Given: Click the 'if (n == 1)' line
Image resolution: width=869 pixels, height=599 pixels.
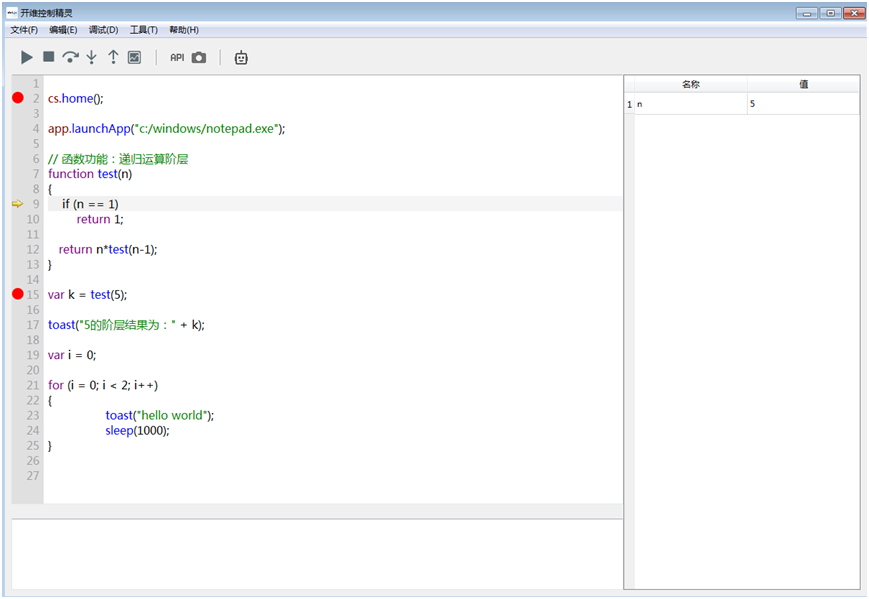Looking at the screenshot, I should pyautogui.click(x=90, y=204).
